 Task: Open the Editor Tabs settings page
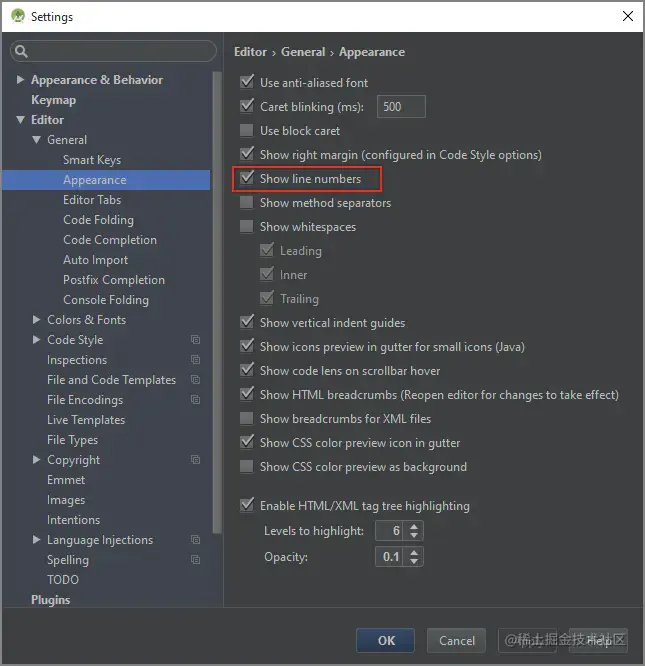coord(92,200)
